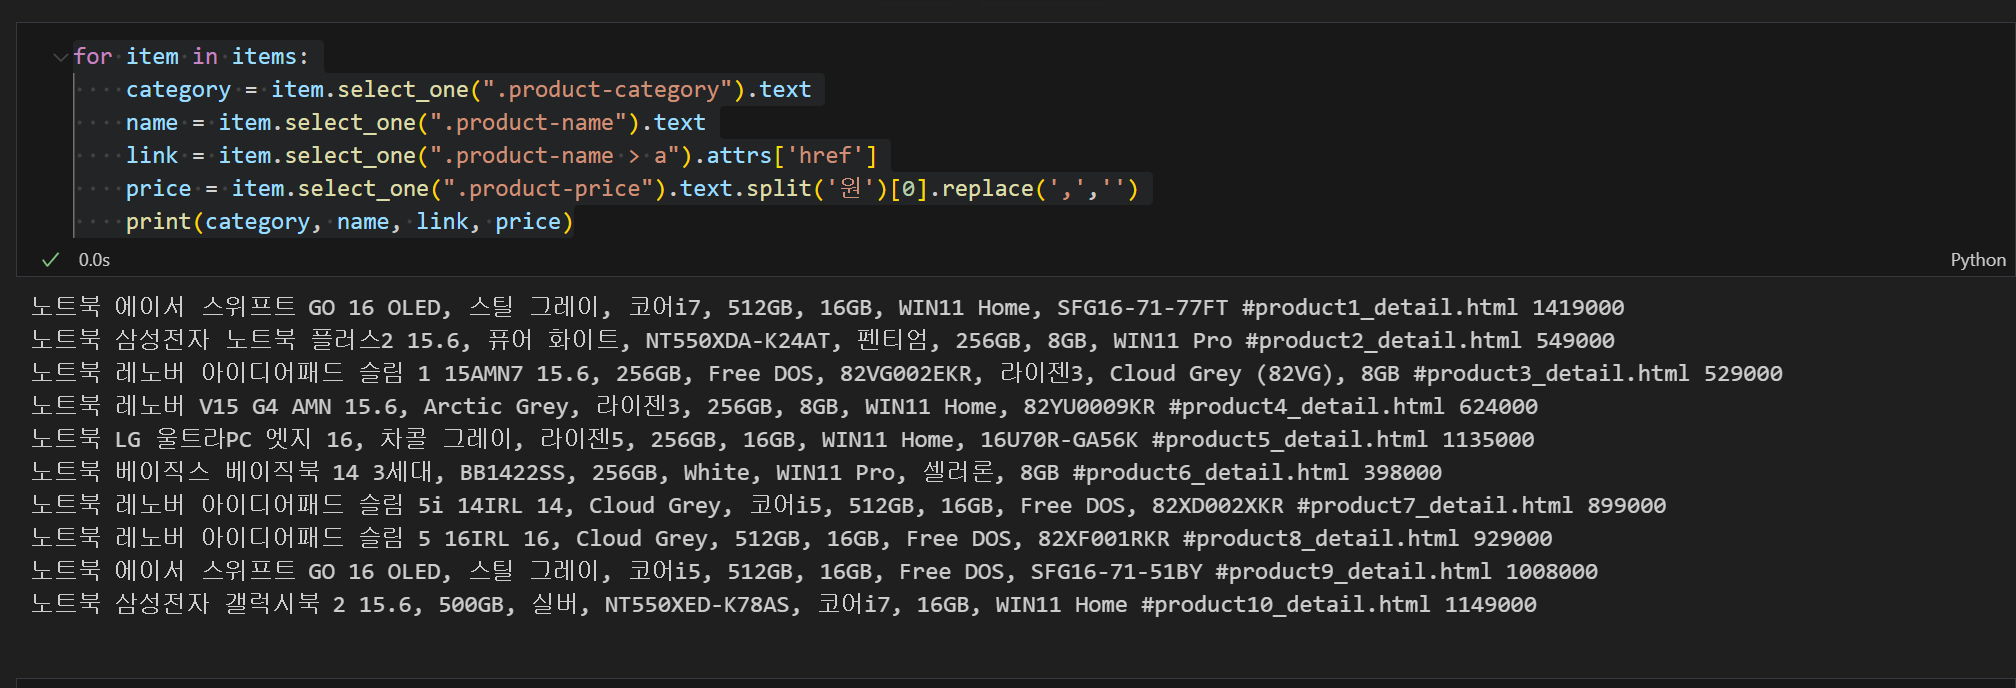
Task: Select output line with #product7_detail.html 899000
Action: coord(848,506)
